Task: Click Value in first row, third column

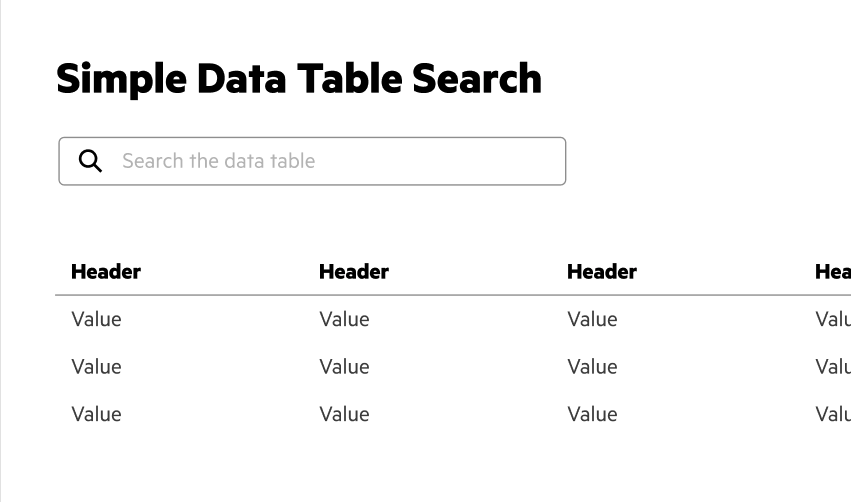Action: click(592, 320)
